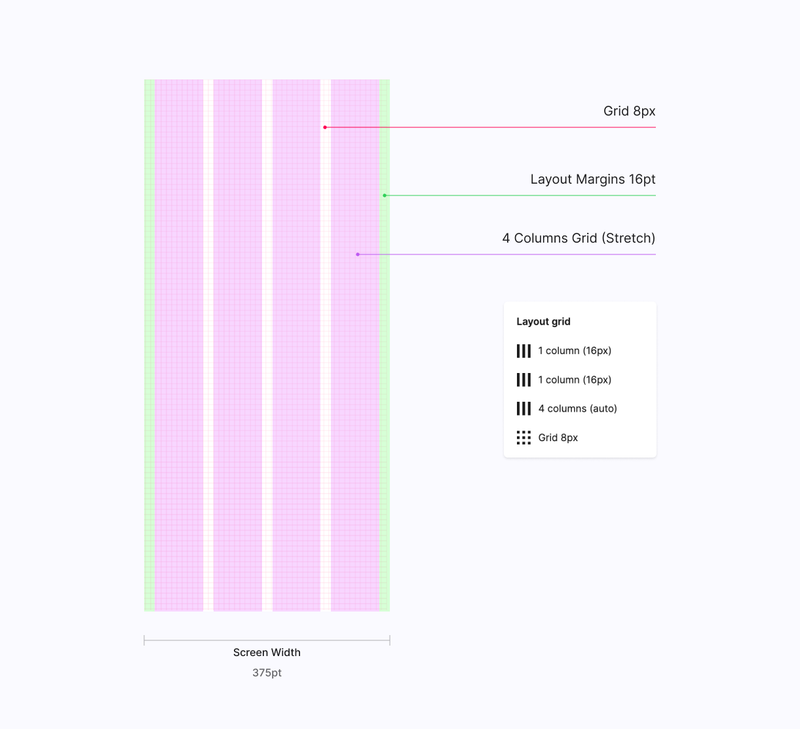
Task: Select the right green margin strip
Action: (x=385, y=345)
